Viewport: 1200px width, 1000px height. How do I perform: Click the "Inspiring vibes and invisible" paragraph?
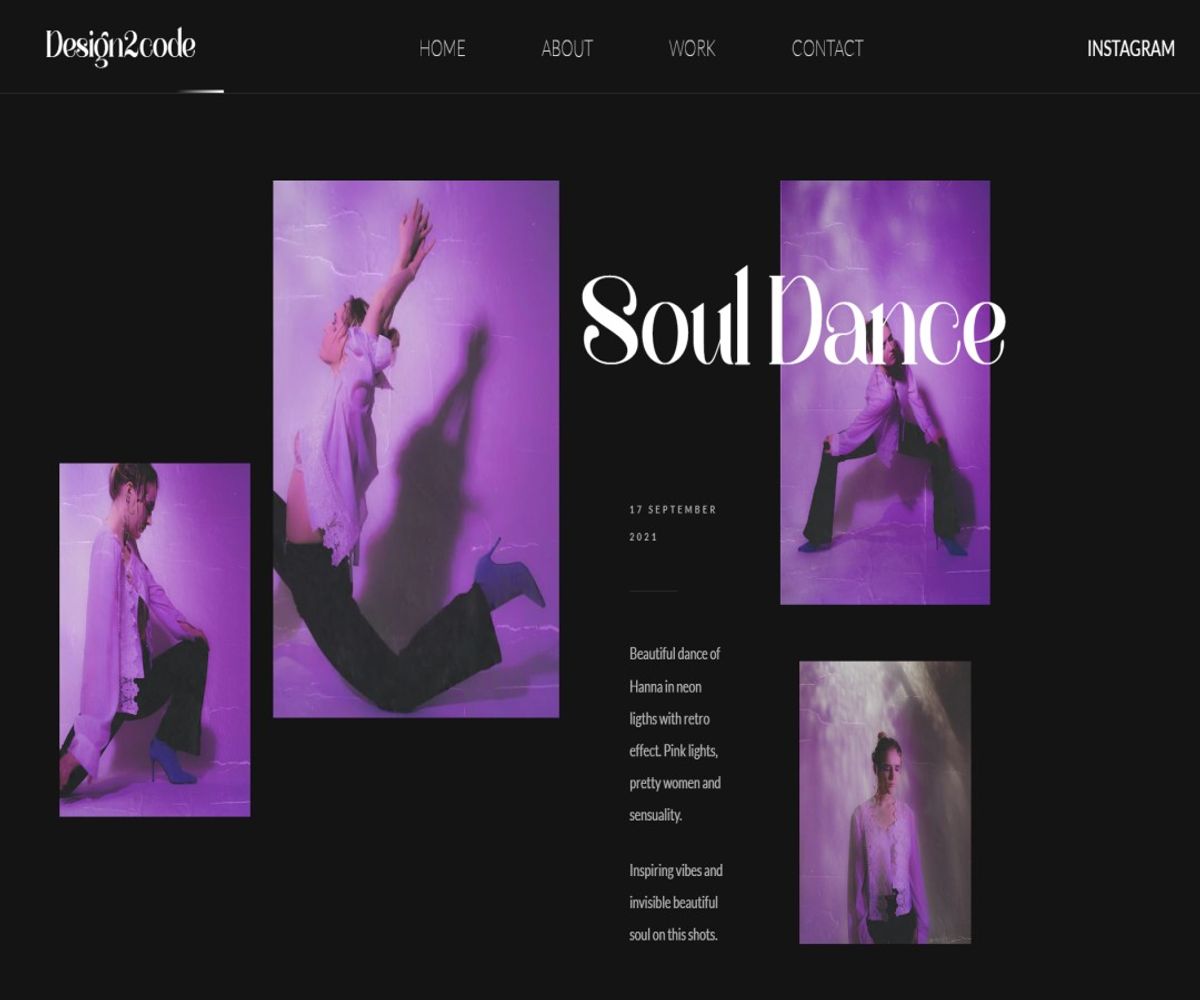click(x=675, y=902)
